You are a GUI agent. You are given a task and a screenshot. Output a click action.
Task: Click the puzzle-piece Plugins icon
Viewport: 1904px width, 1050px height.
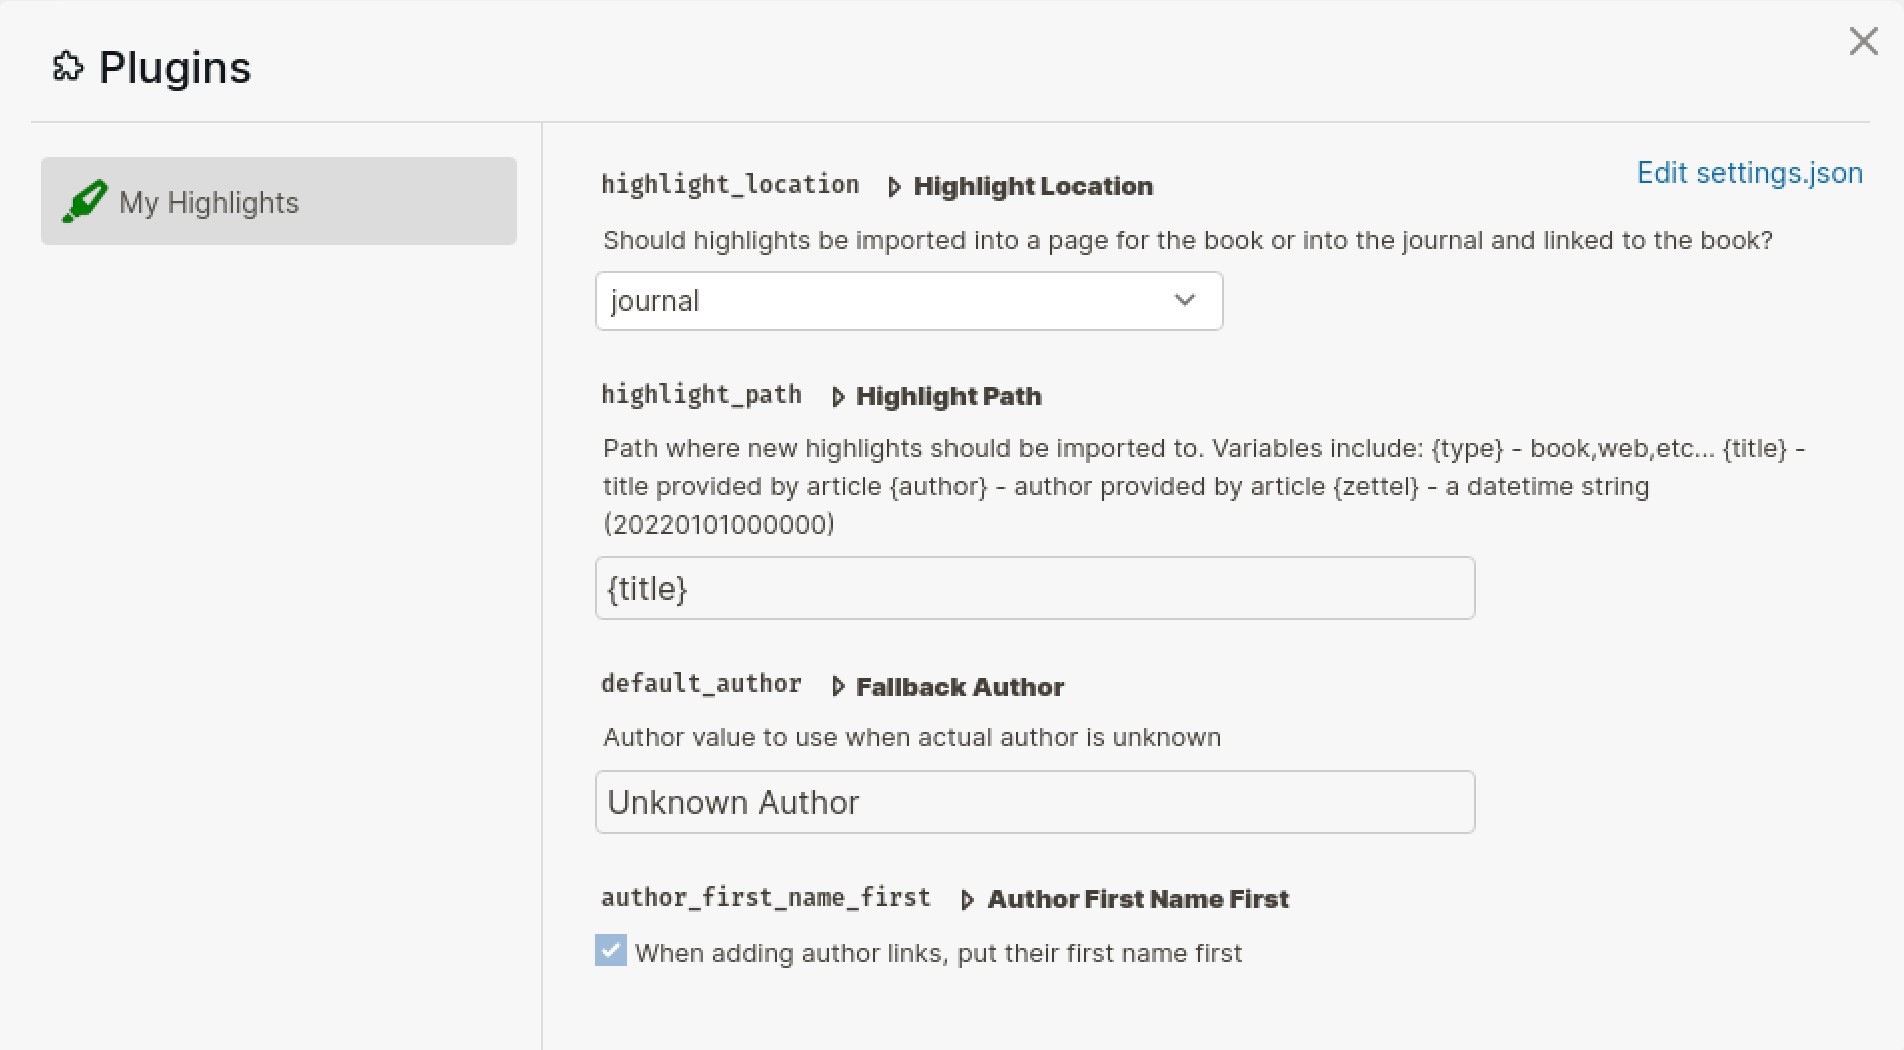(67, 67)
